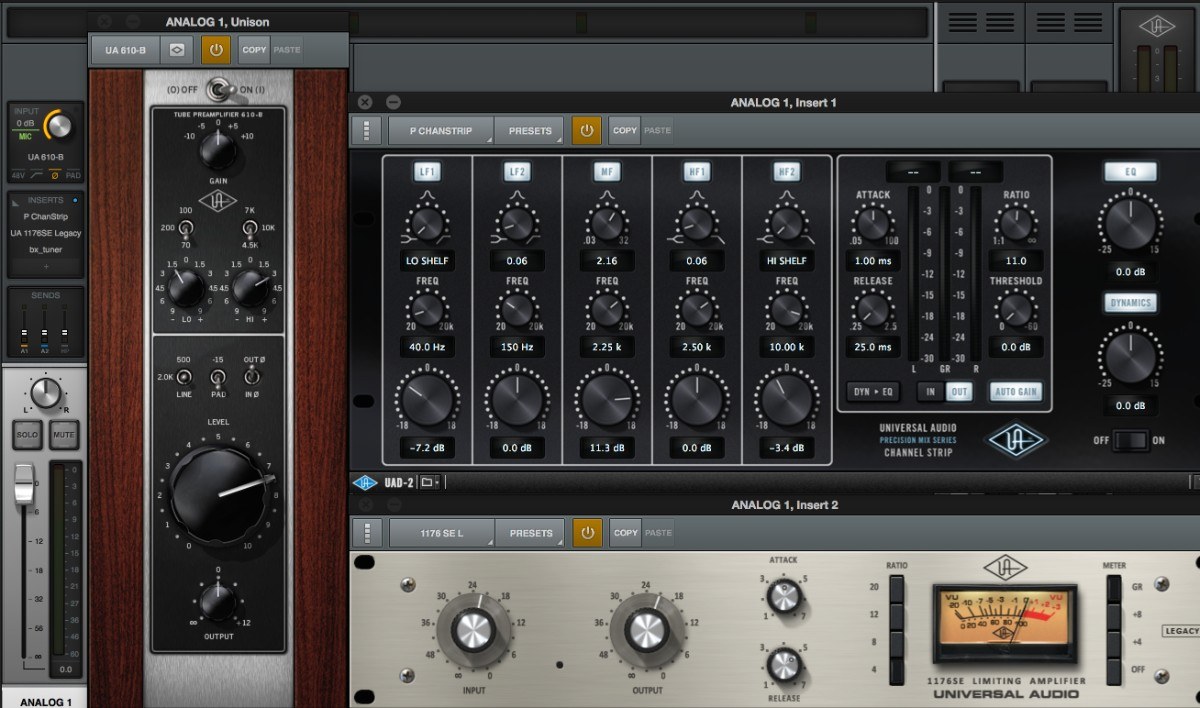Solo the ANALOG 1 channel
The image size is (1200, 708).
click(x=27, y=435)
